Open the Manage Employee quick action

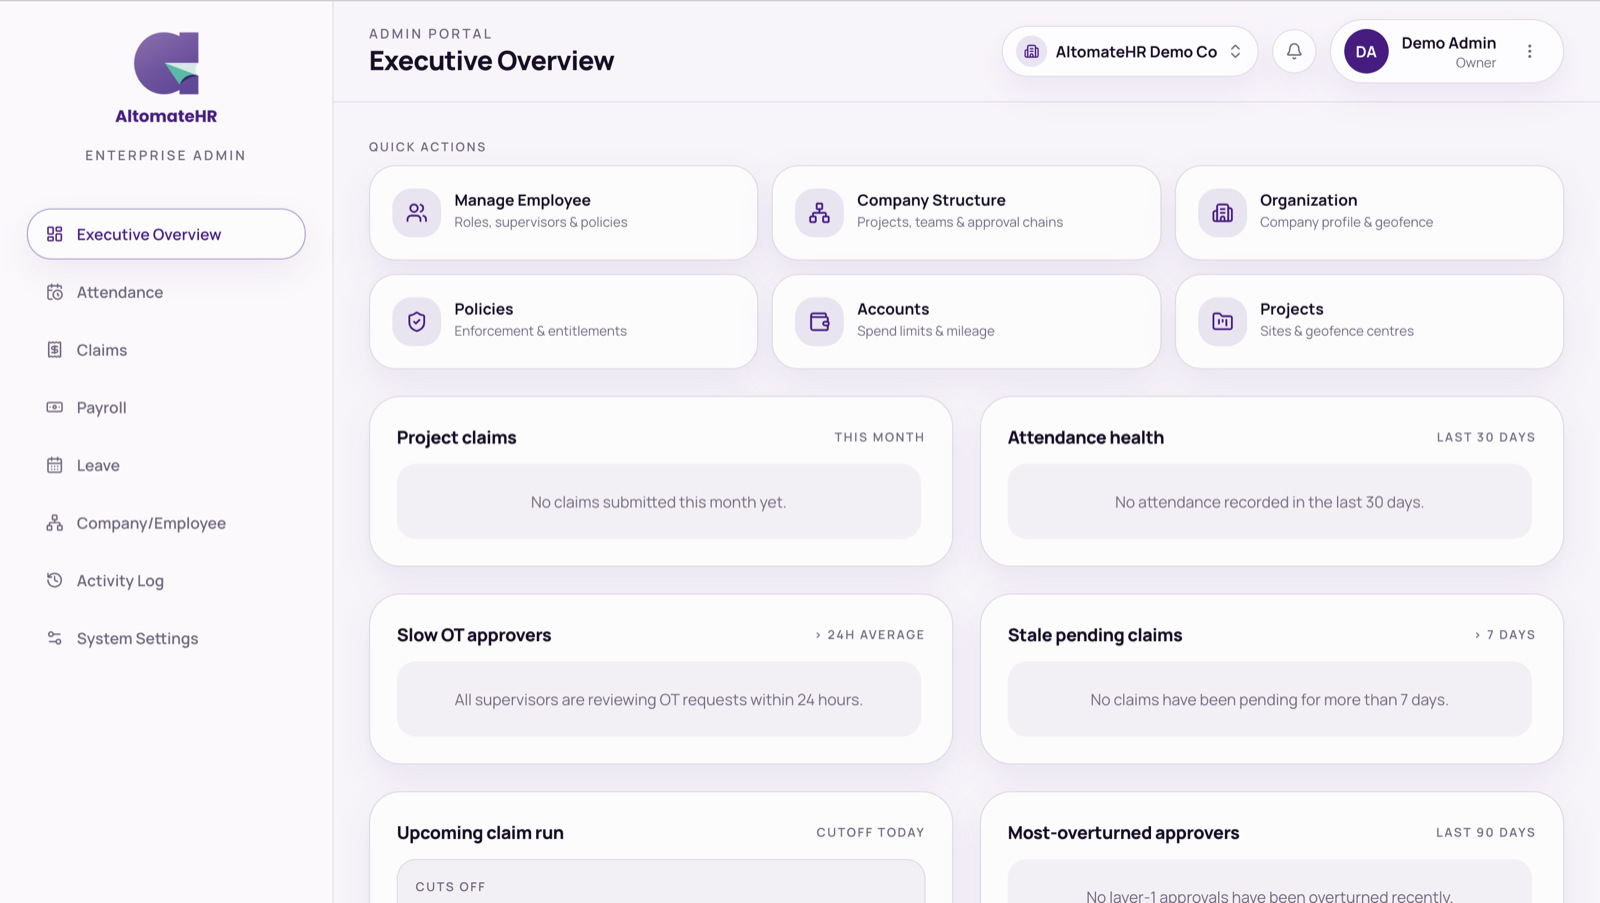point(563,213)
